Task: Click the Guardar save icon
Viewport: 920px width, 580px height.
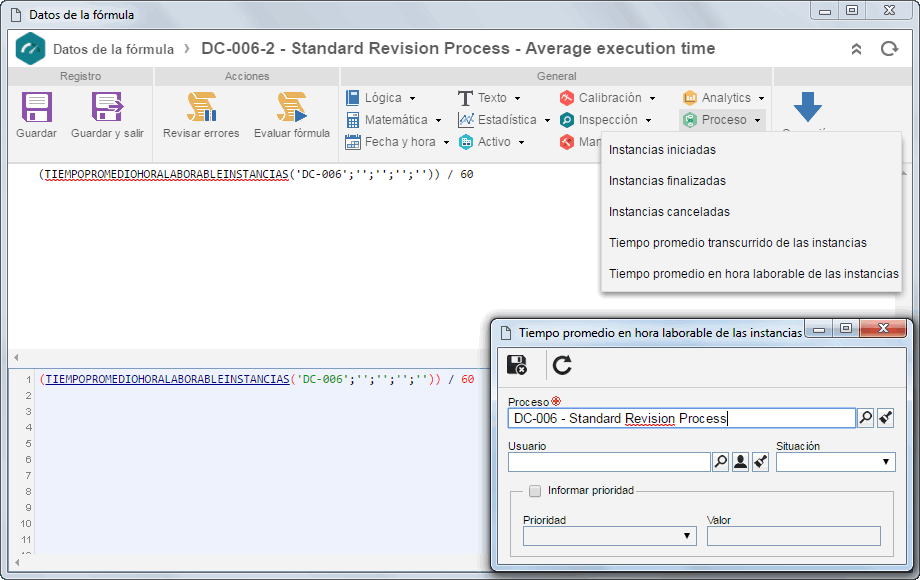Action: coord(36,107)
